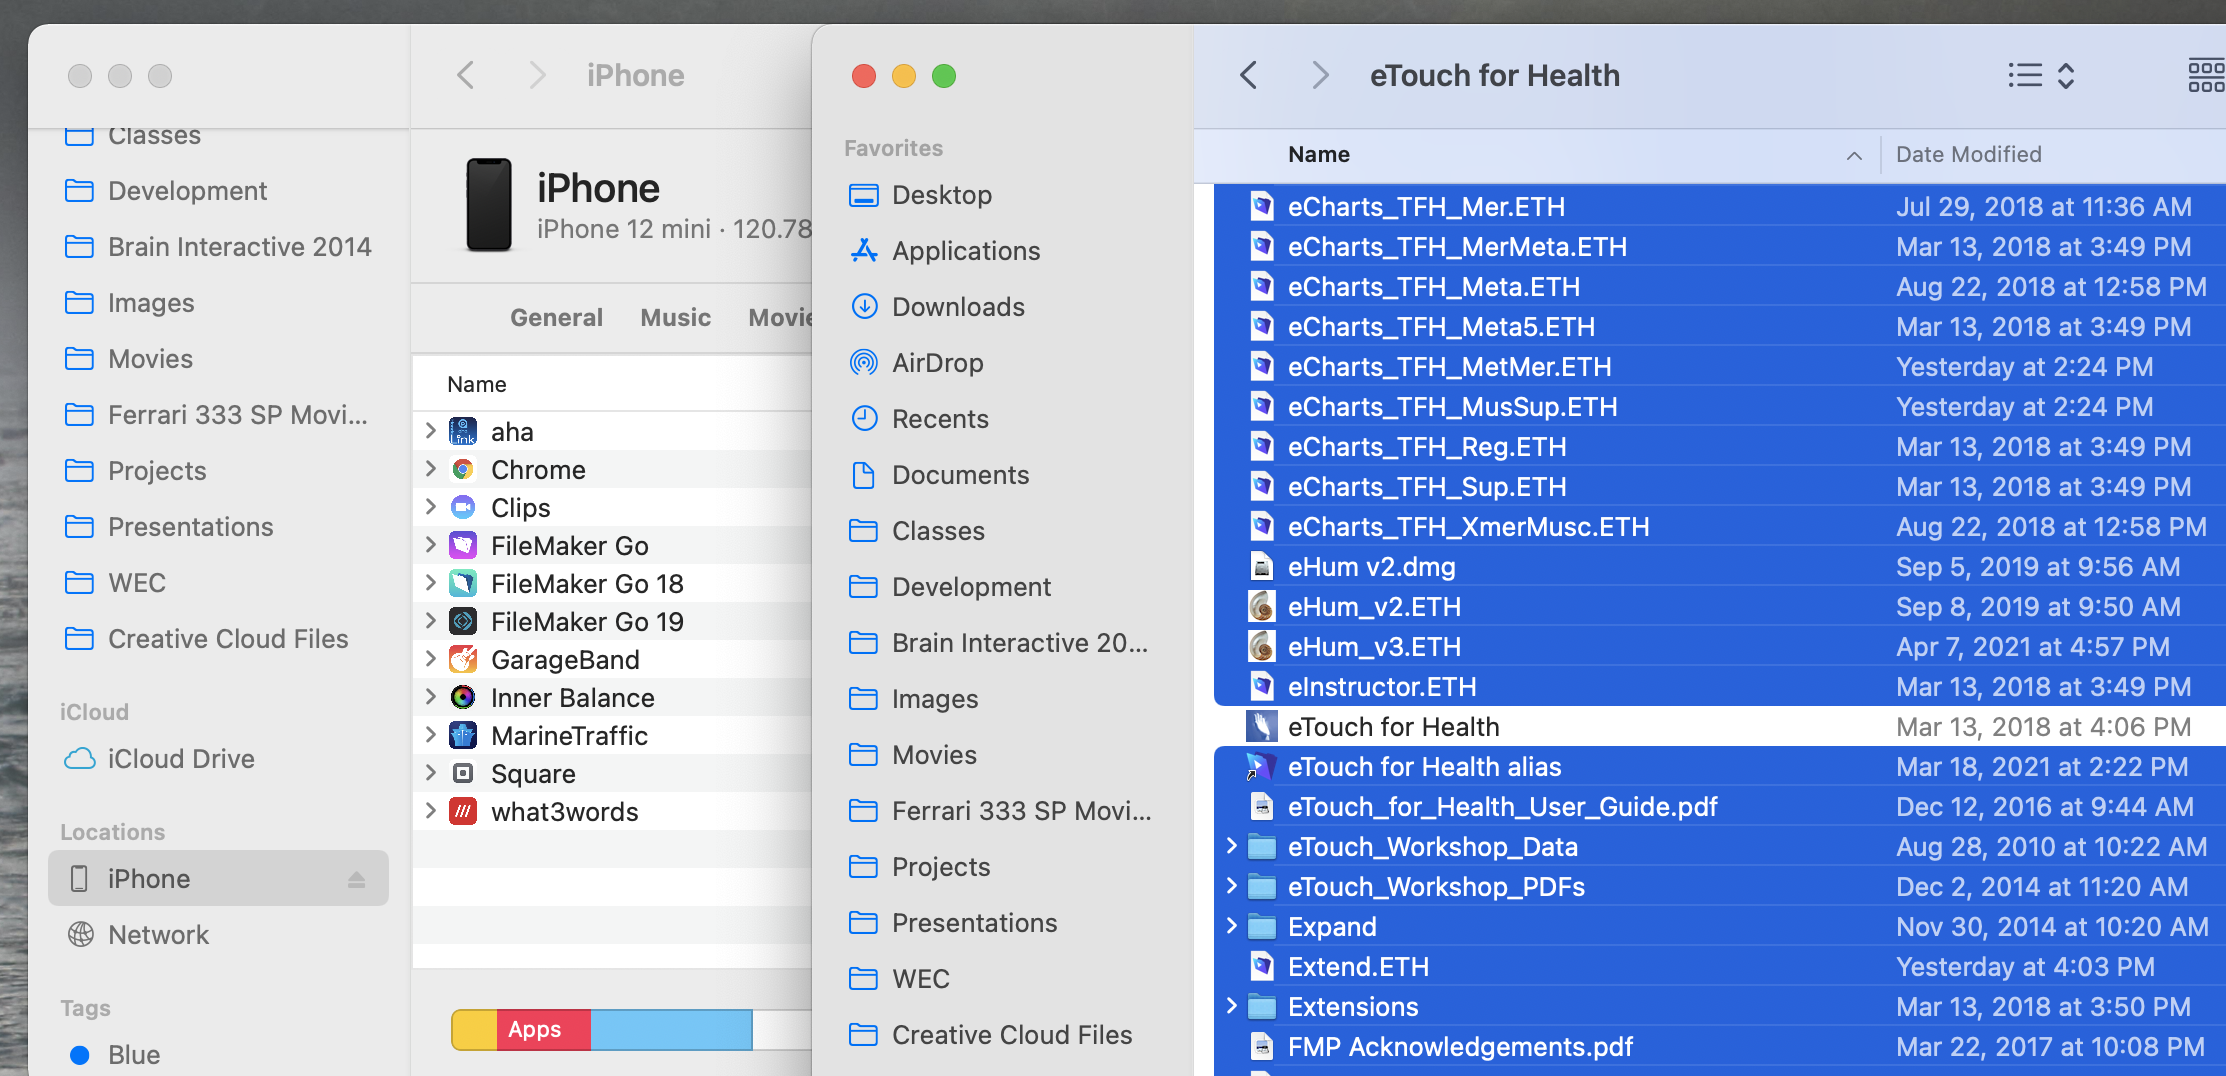This screenshot has width=2226, height=1076.
Task: Click the Network globe icon
Action: point(80,935)
